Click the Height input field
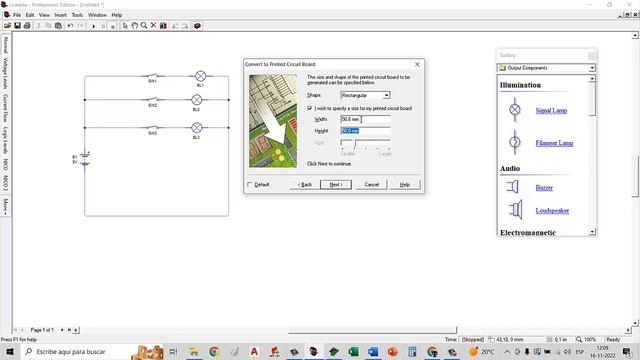Viewport: 640px width, 360px height. (365, 131)
